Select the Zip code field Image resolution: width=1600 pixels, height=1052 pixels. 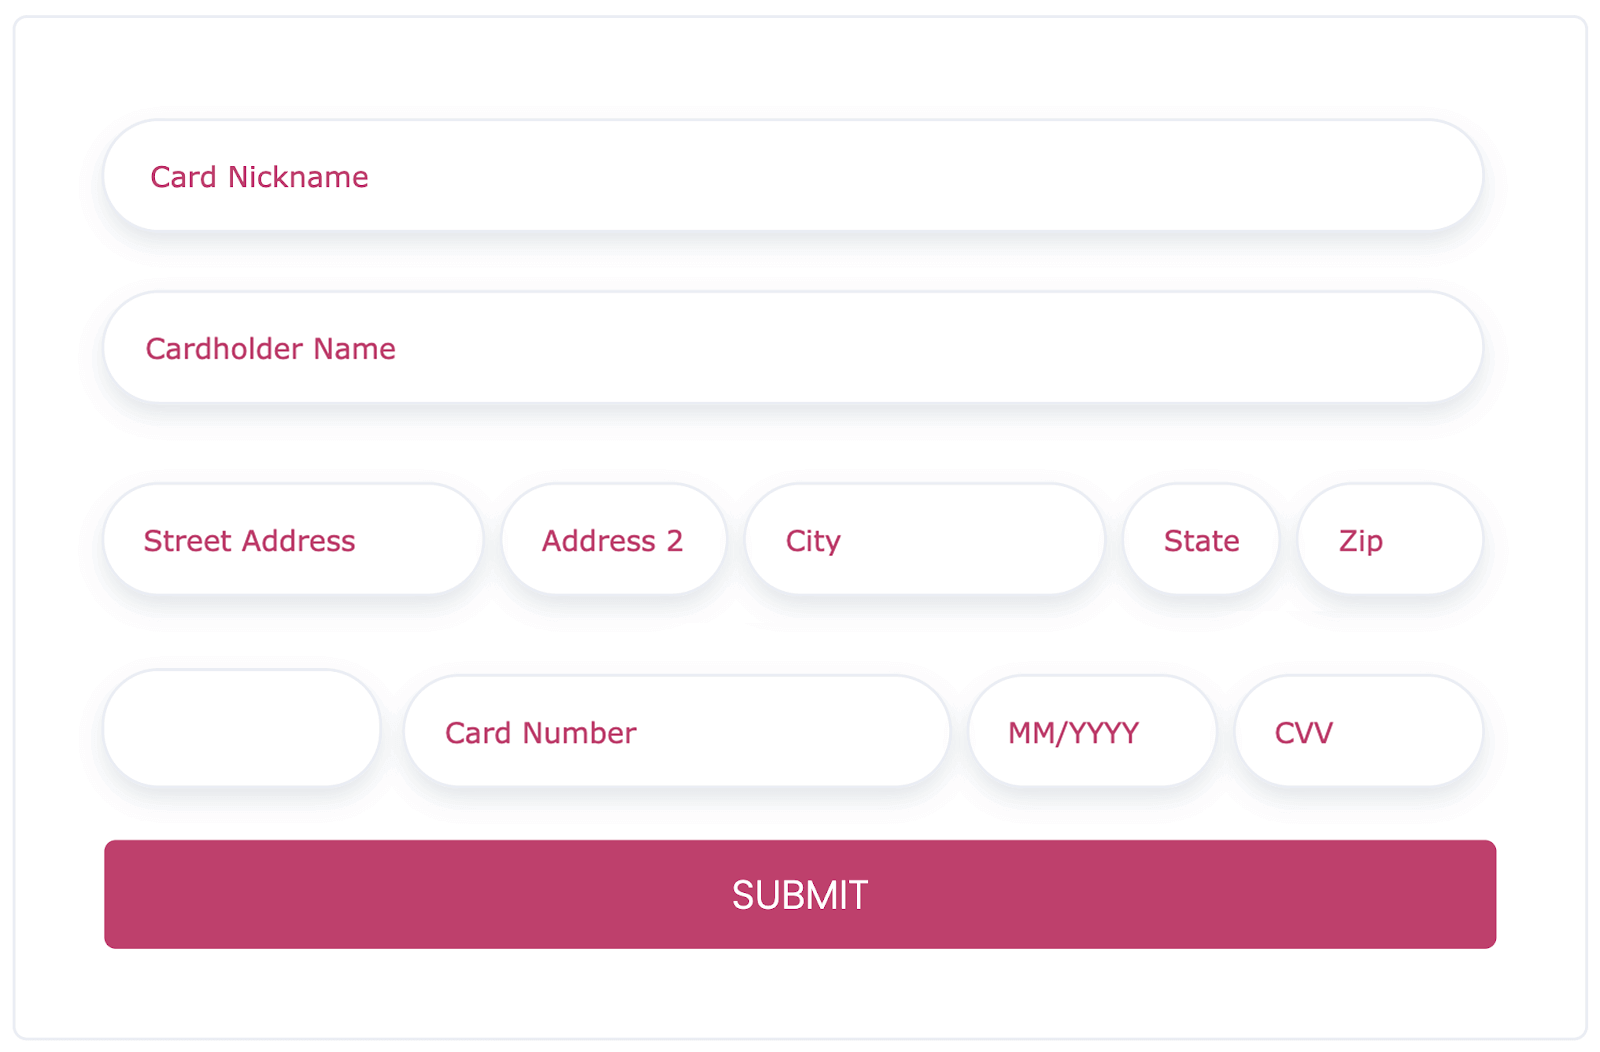(1390, 540)
